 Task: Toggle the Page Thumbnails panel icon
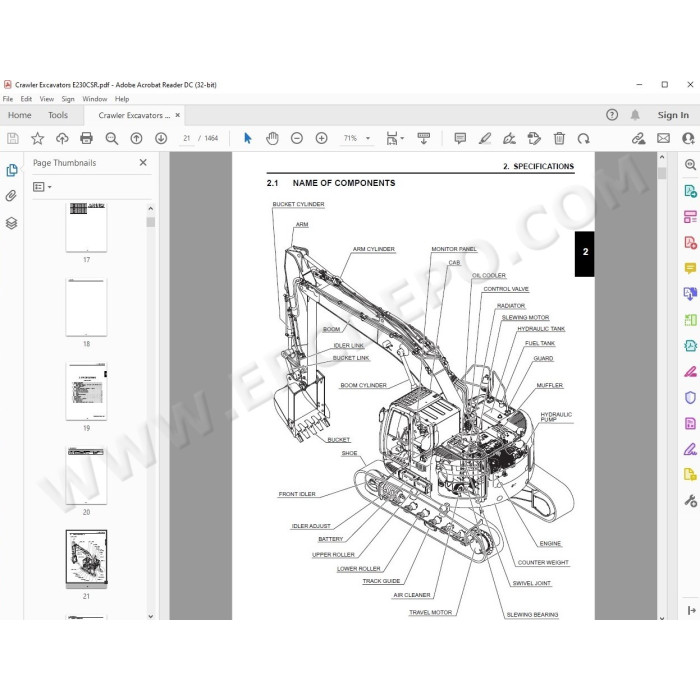pos(12,170)
